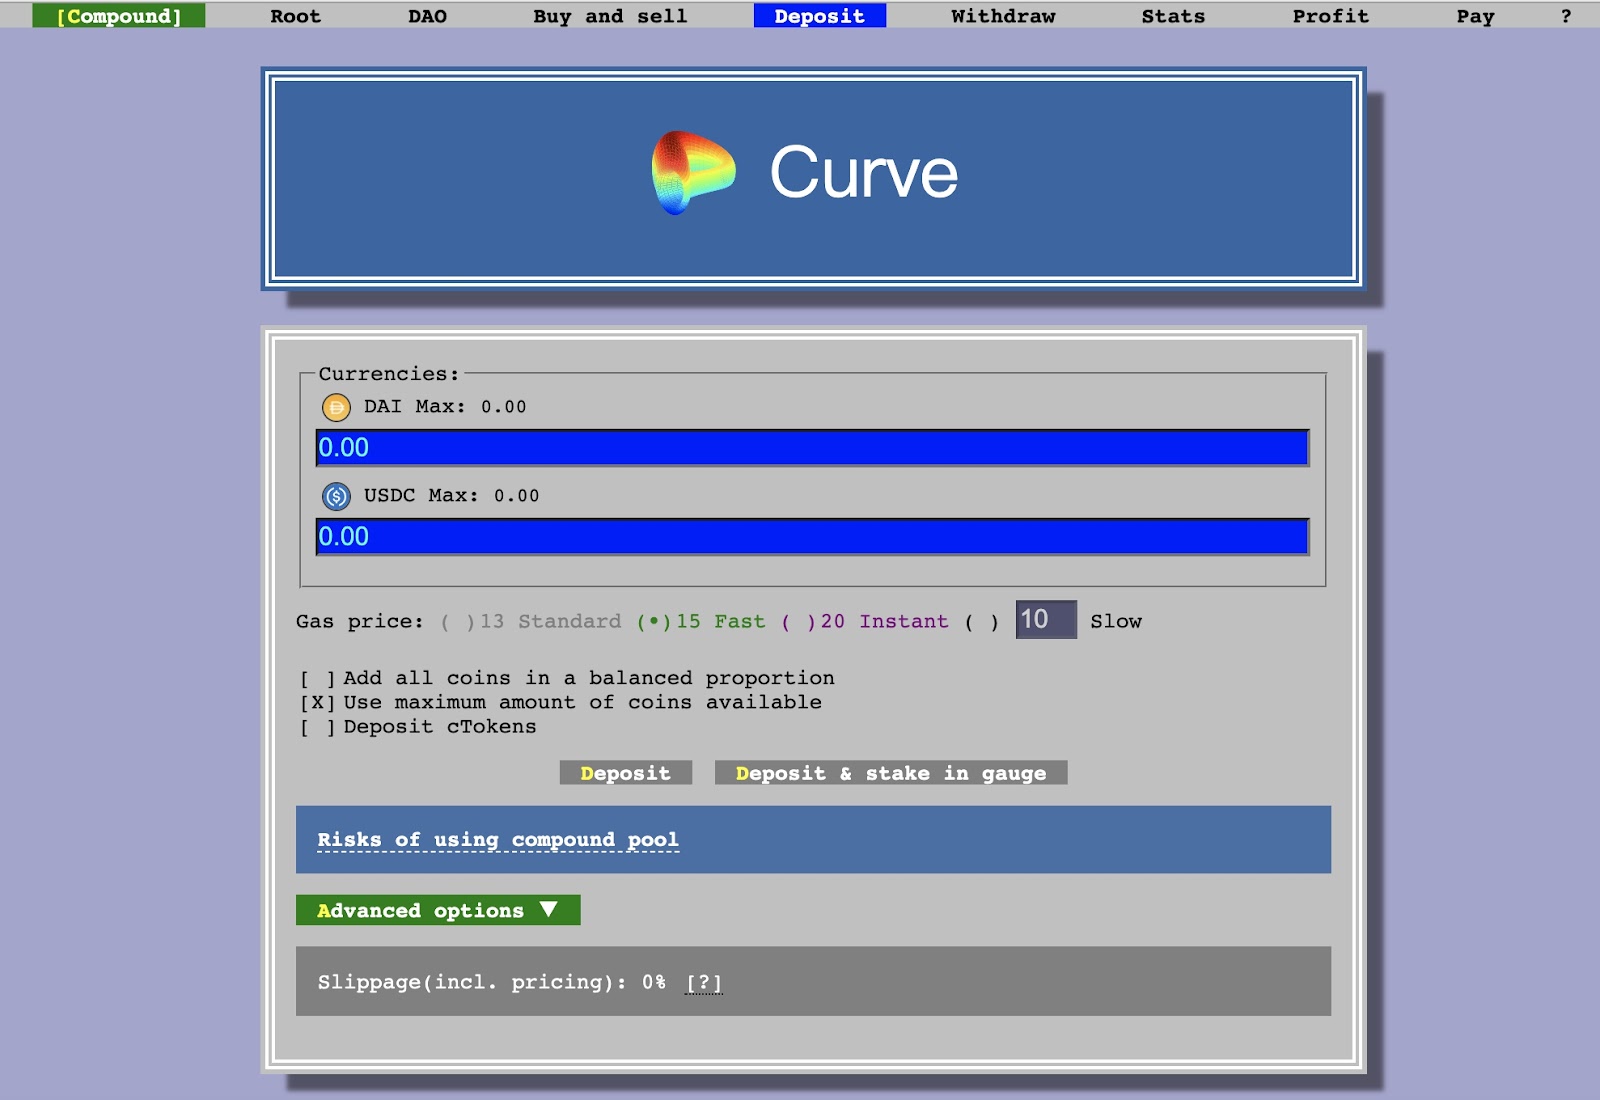
Task: Open the question mark help menu
Action: 1566,16
